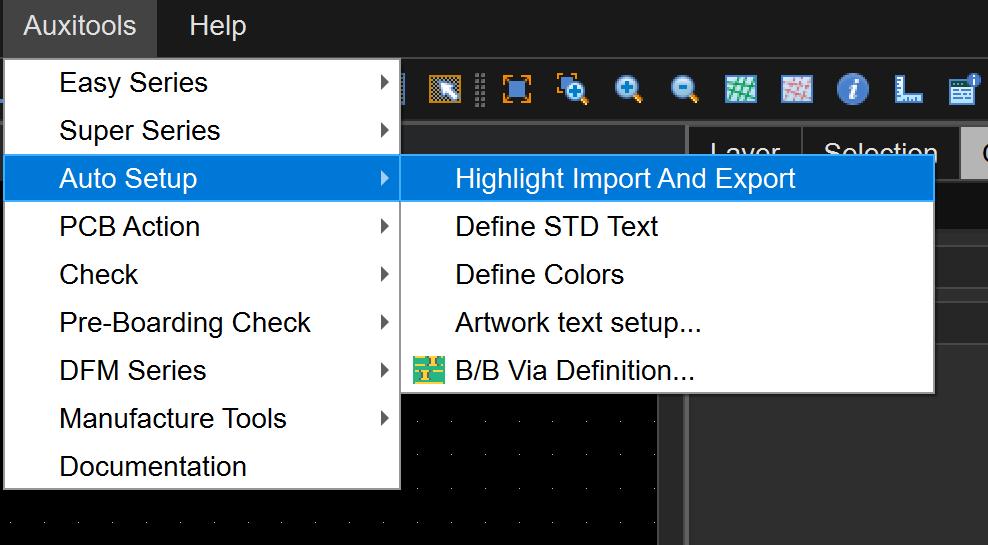Select the measure ruler tool icon
Viewport: 988px width, 545px height.
[908, 90]
